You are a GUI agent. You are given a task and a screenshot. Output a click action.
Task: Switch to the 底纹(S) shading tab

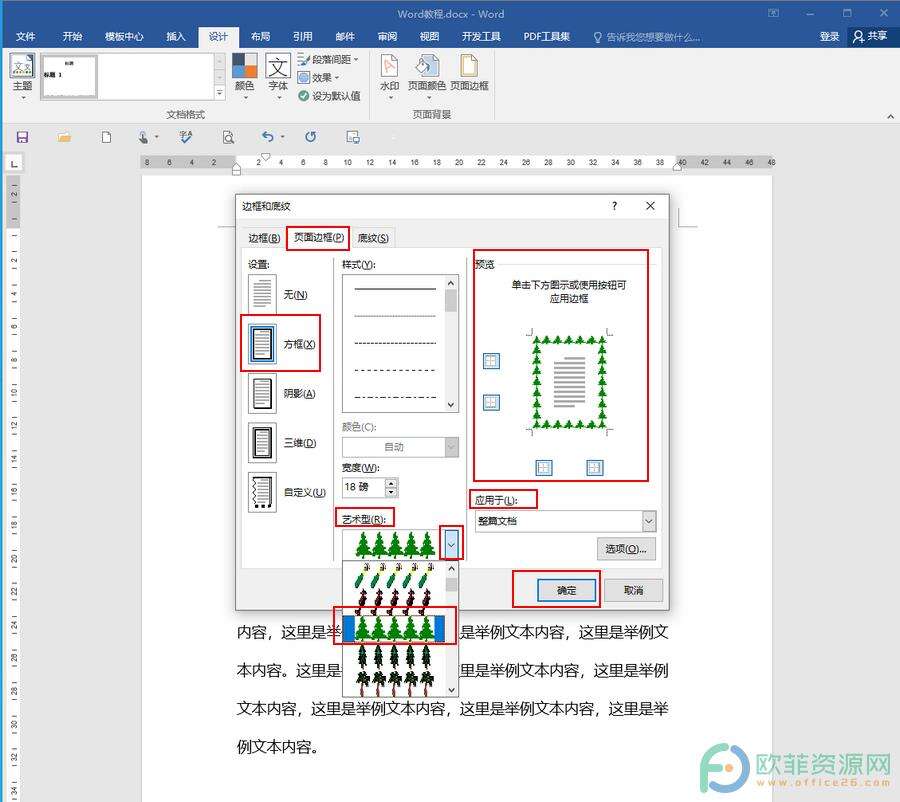[x=373, y=238]
